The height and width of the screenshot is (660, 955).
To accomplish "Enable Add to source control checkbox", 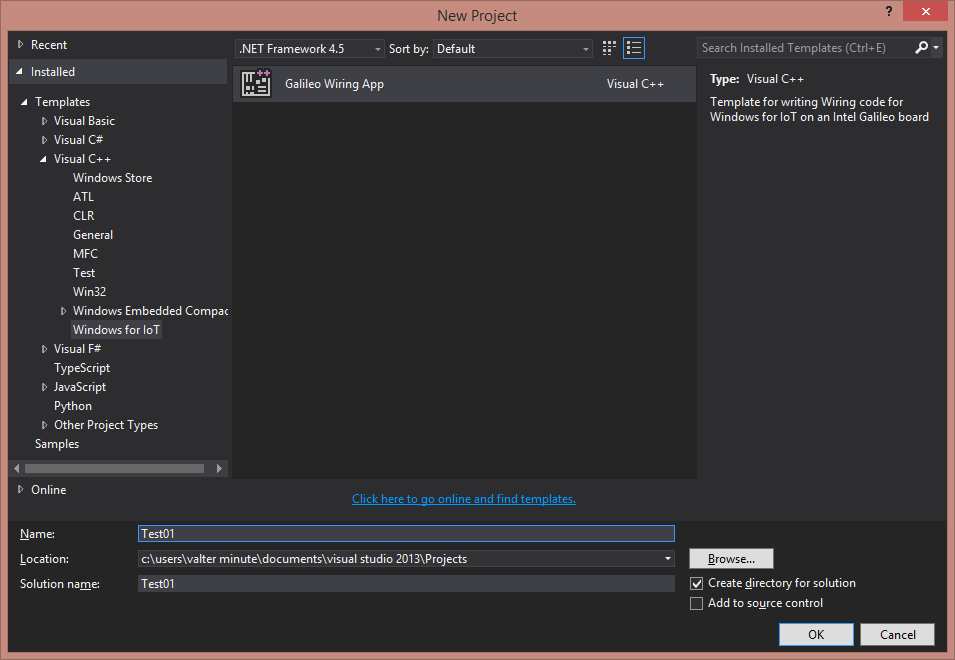I will tap(696, 603).
